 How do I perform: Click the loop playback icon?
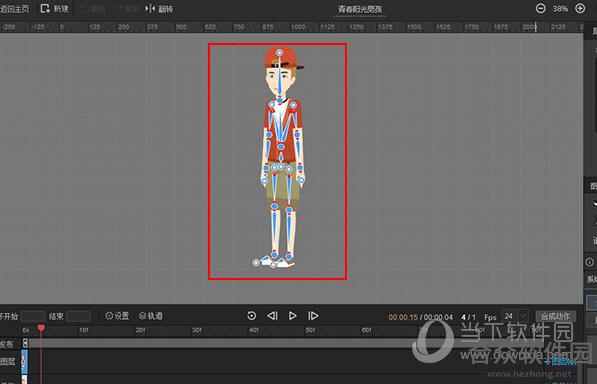coord(251,315)
